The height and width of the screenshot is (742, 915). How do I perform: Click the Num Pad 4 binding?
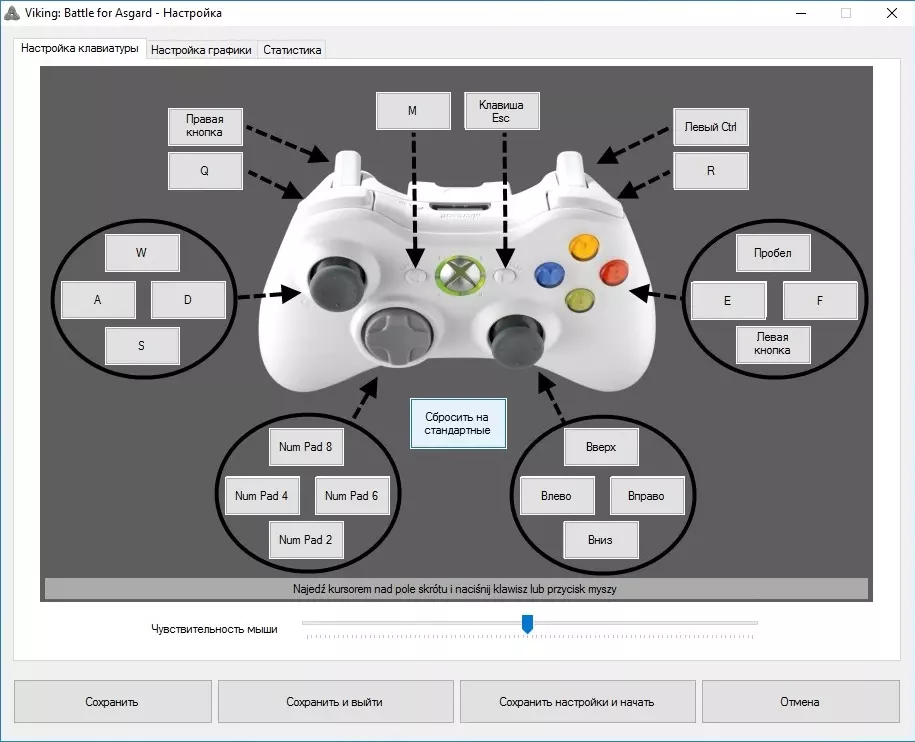click(x=262, y=496)
